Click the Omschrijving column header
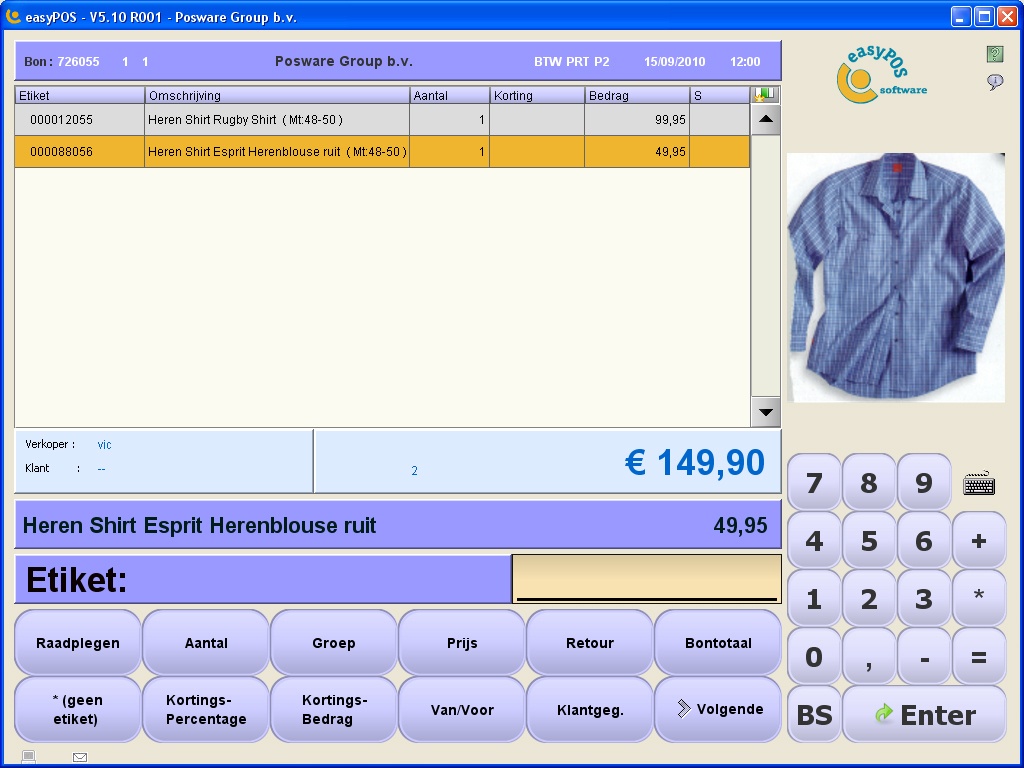 [277, 95]
